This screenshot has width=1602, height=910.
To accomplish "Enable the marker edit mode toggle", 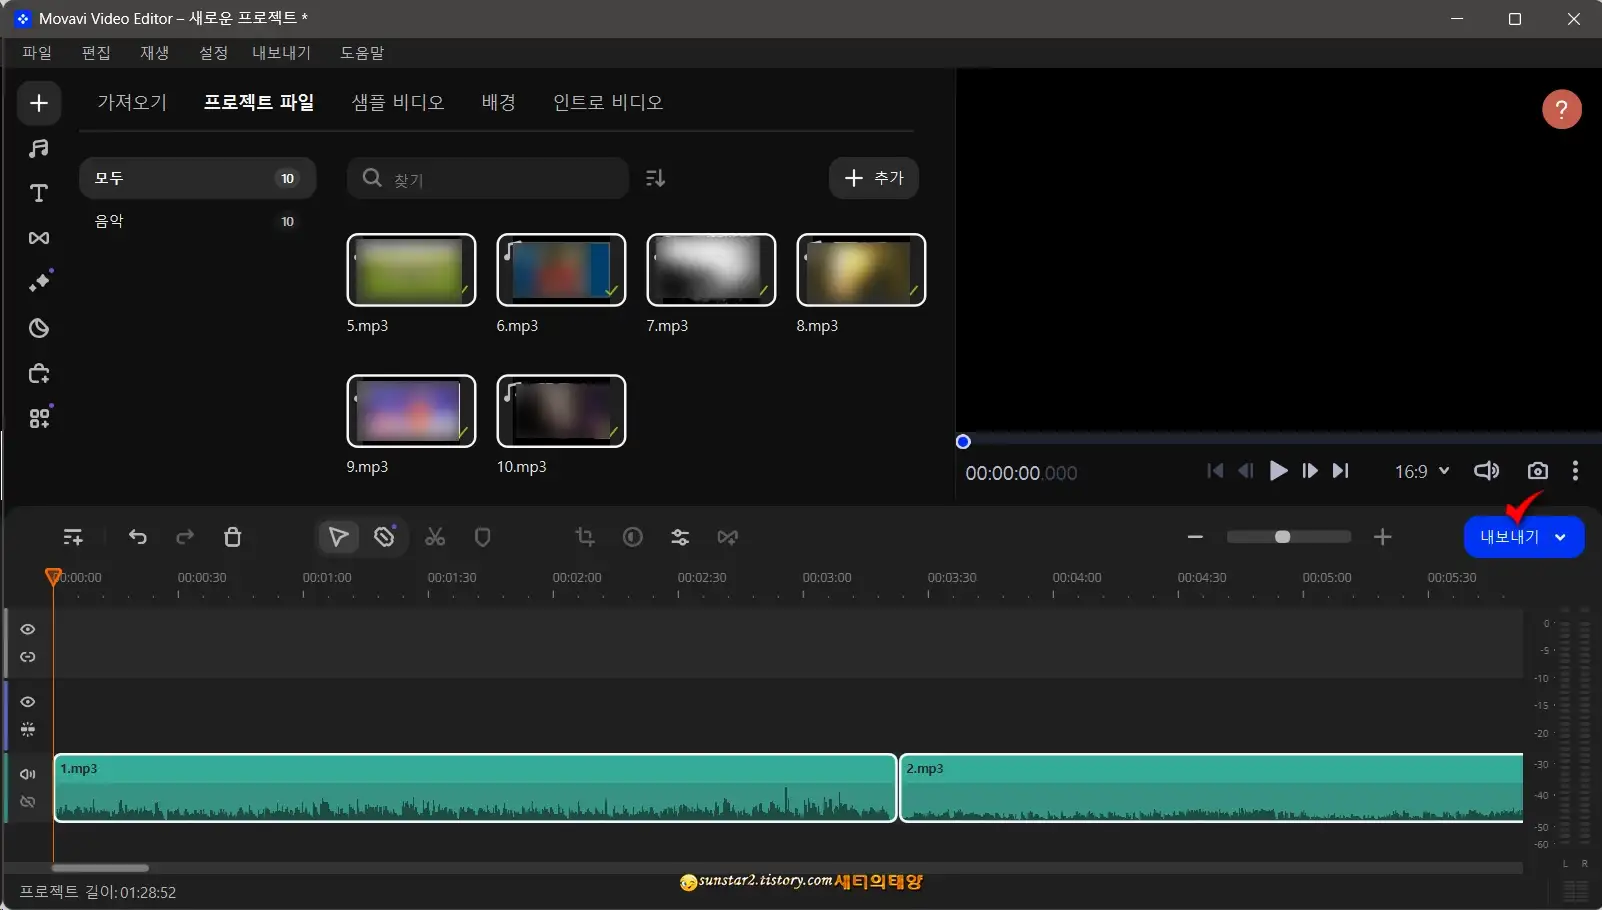I will point(384,537).
